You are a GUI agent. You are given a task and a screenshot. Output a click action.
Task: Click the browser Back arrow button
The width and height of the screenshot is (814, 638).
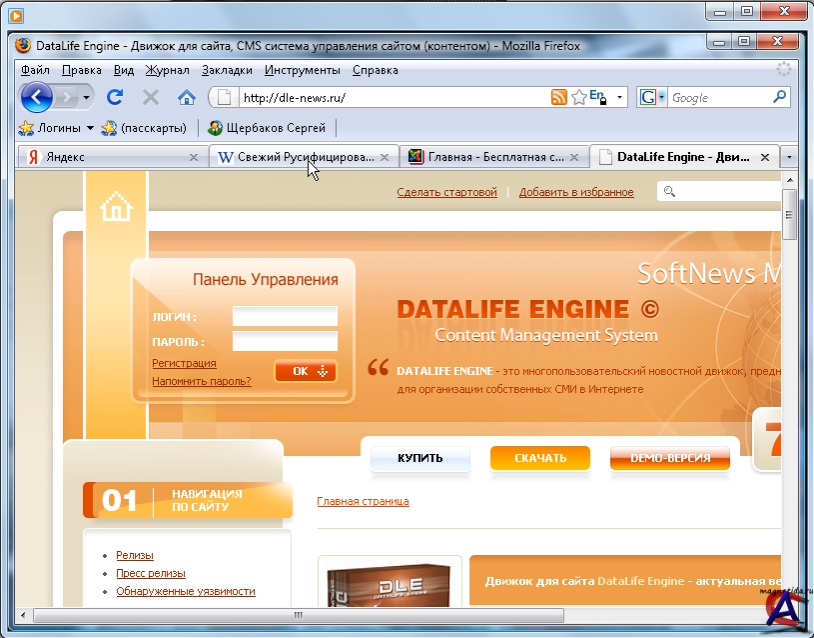(x=36, y=97)
